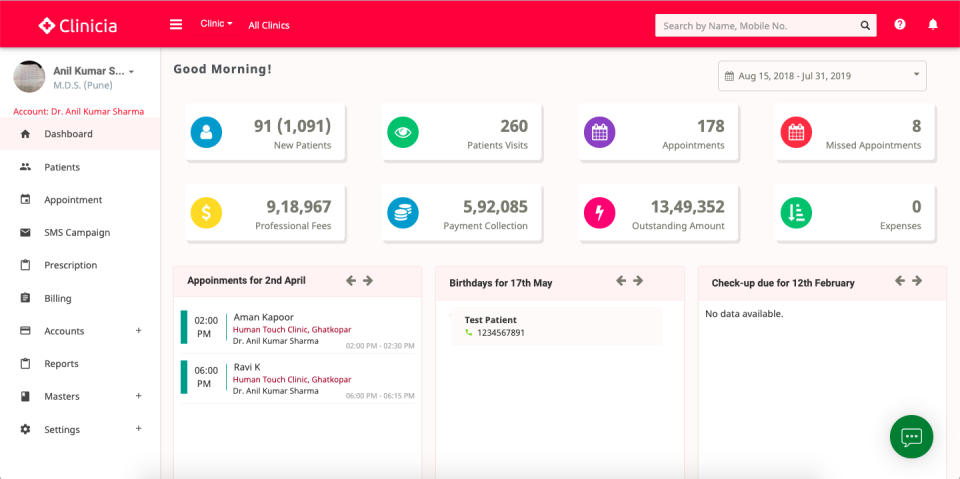Go to next day in Appointments panel

[368, 281]
